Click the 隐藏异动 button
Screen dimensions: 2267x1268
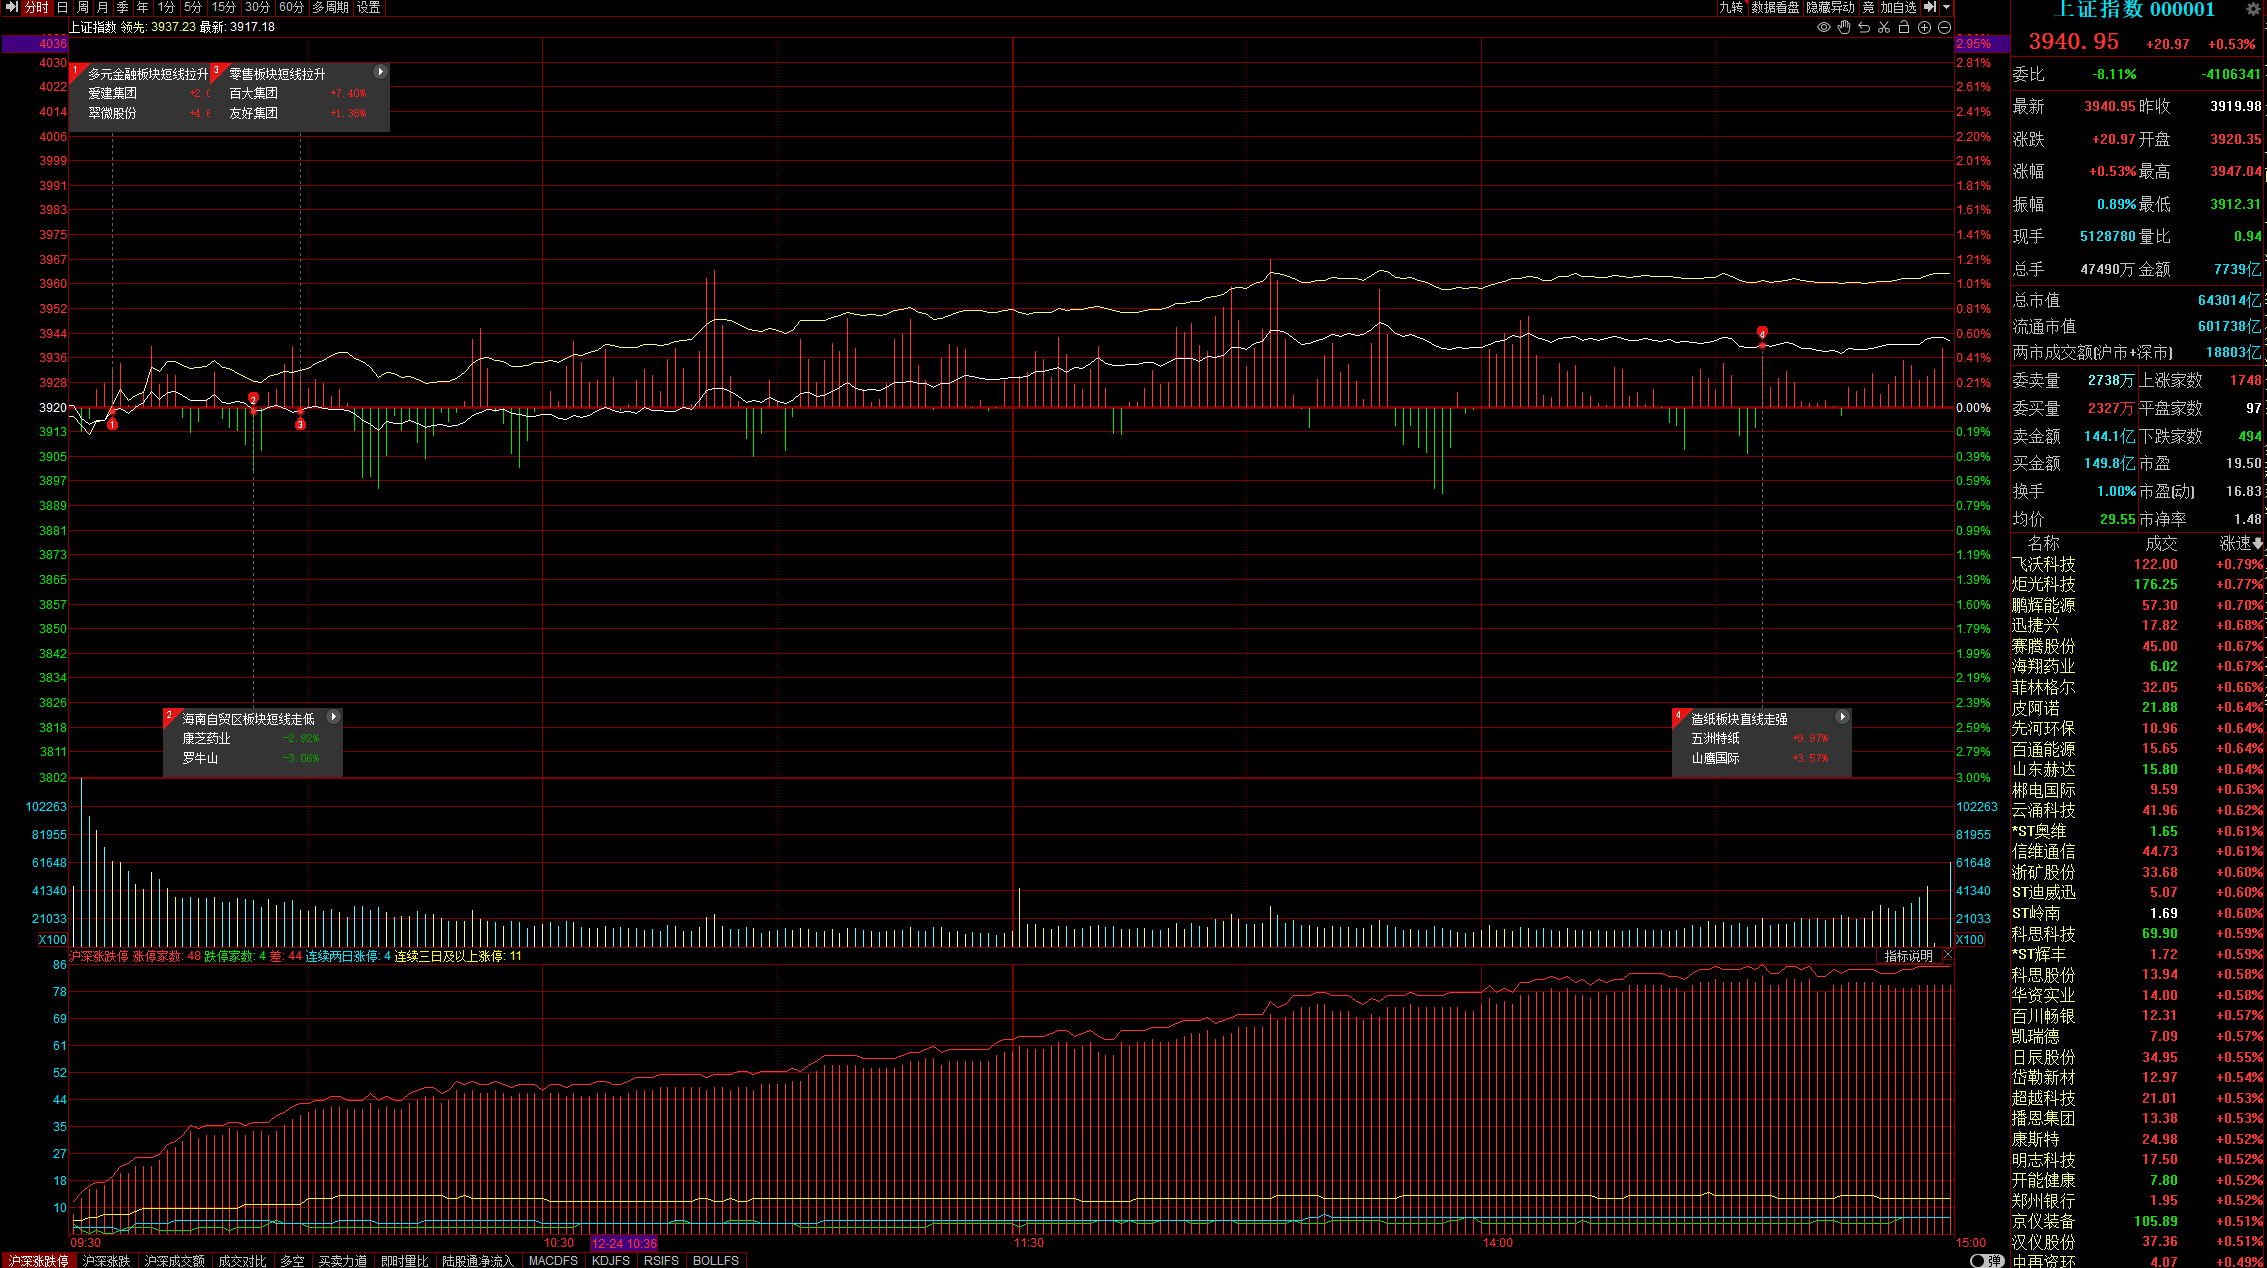pos(1830,7)
